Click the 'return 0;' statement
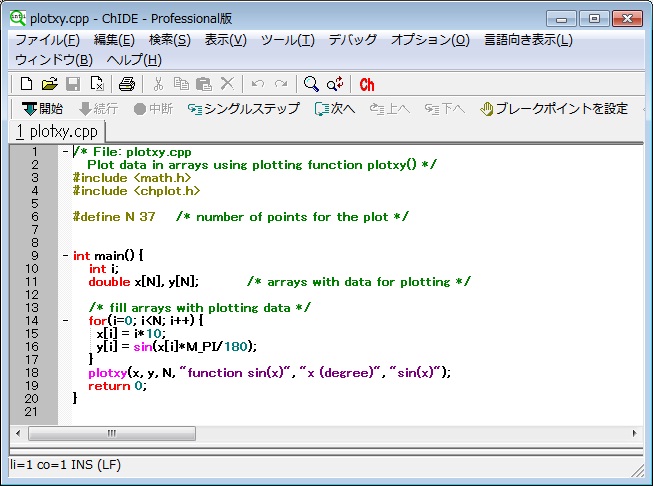Image resolution: width=653 pixels, height=486 pixels. click(117, 386)
